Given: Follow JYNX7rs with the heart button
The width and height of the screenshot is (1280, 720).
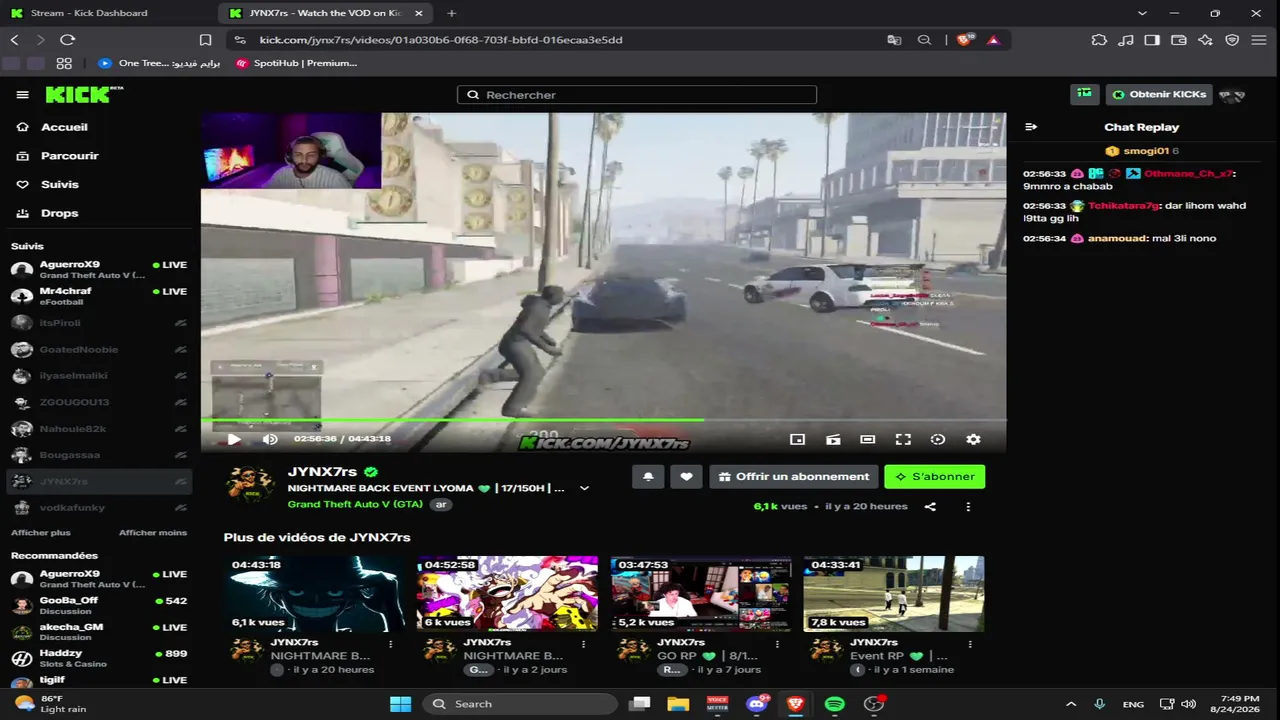Looking at the screenshot, I should pyautogui.click(x=686, y=477).
